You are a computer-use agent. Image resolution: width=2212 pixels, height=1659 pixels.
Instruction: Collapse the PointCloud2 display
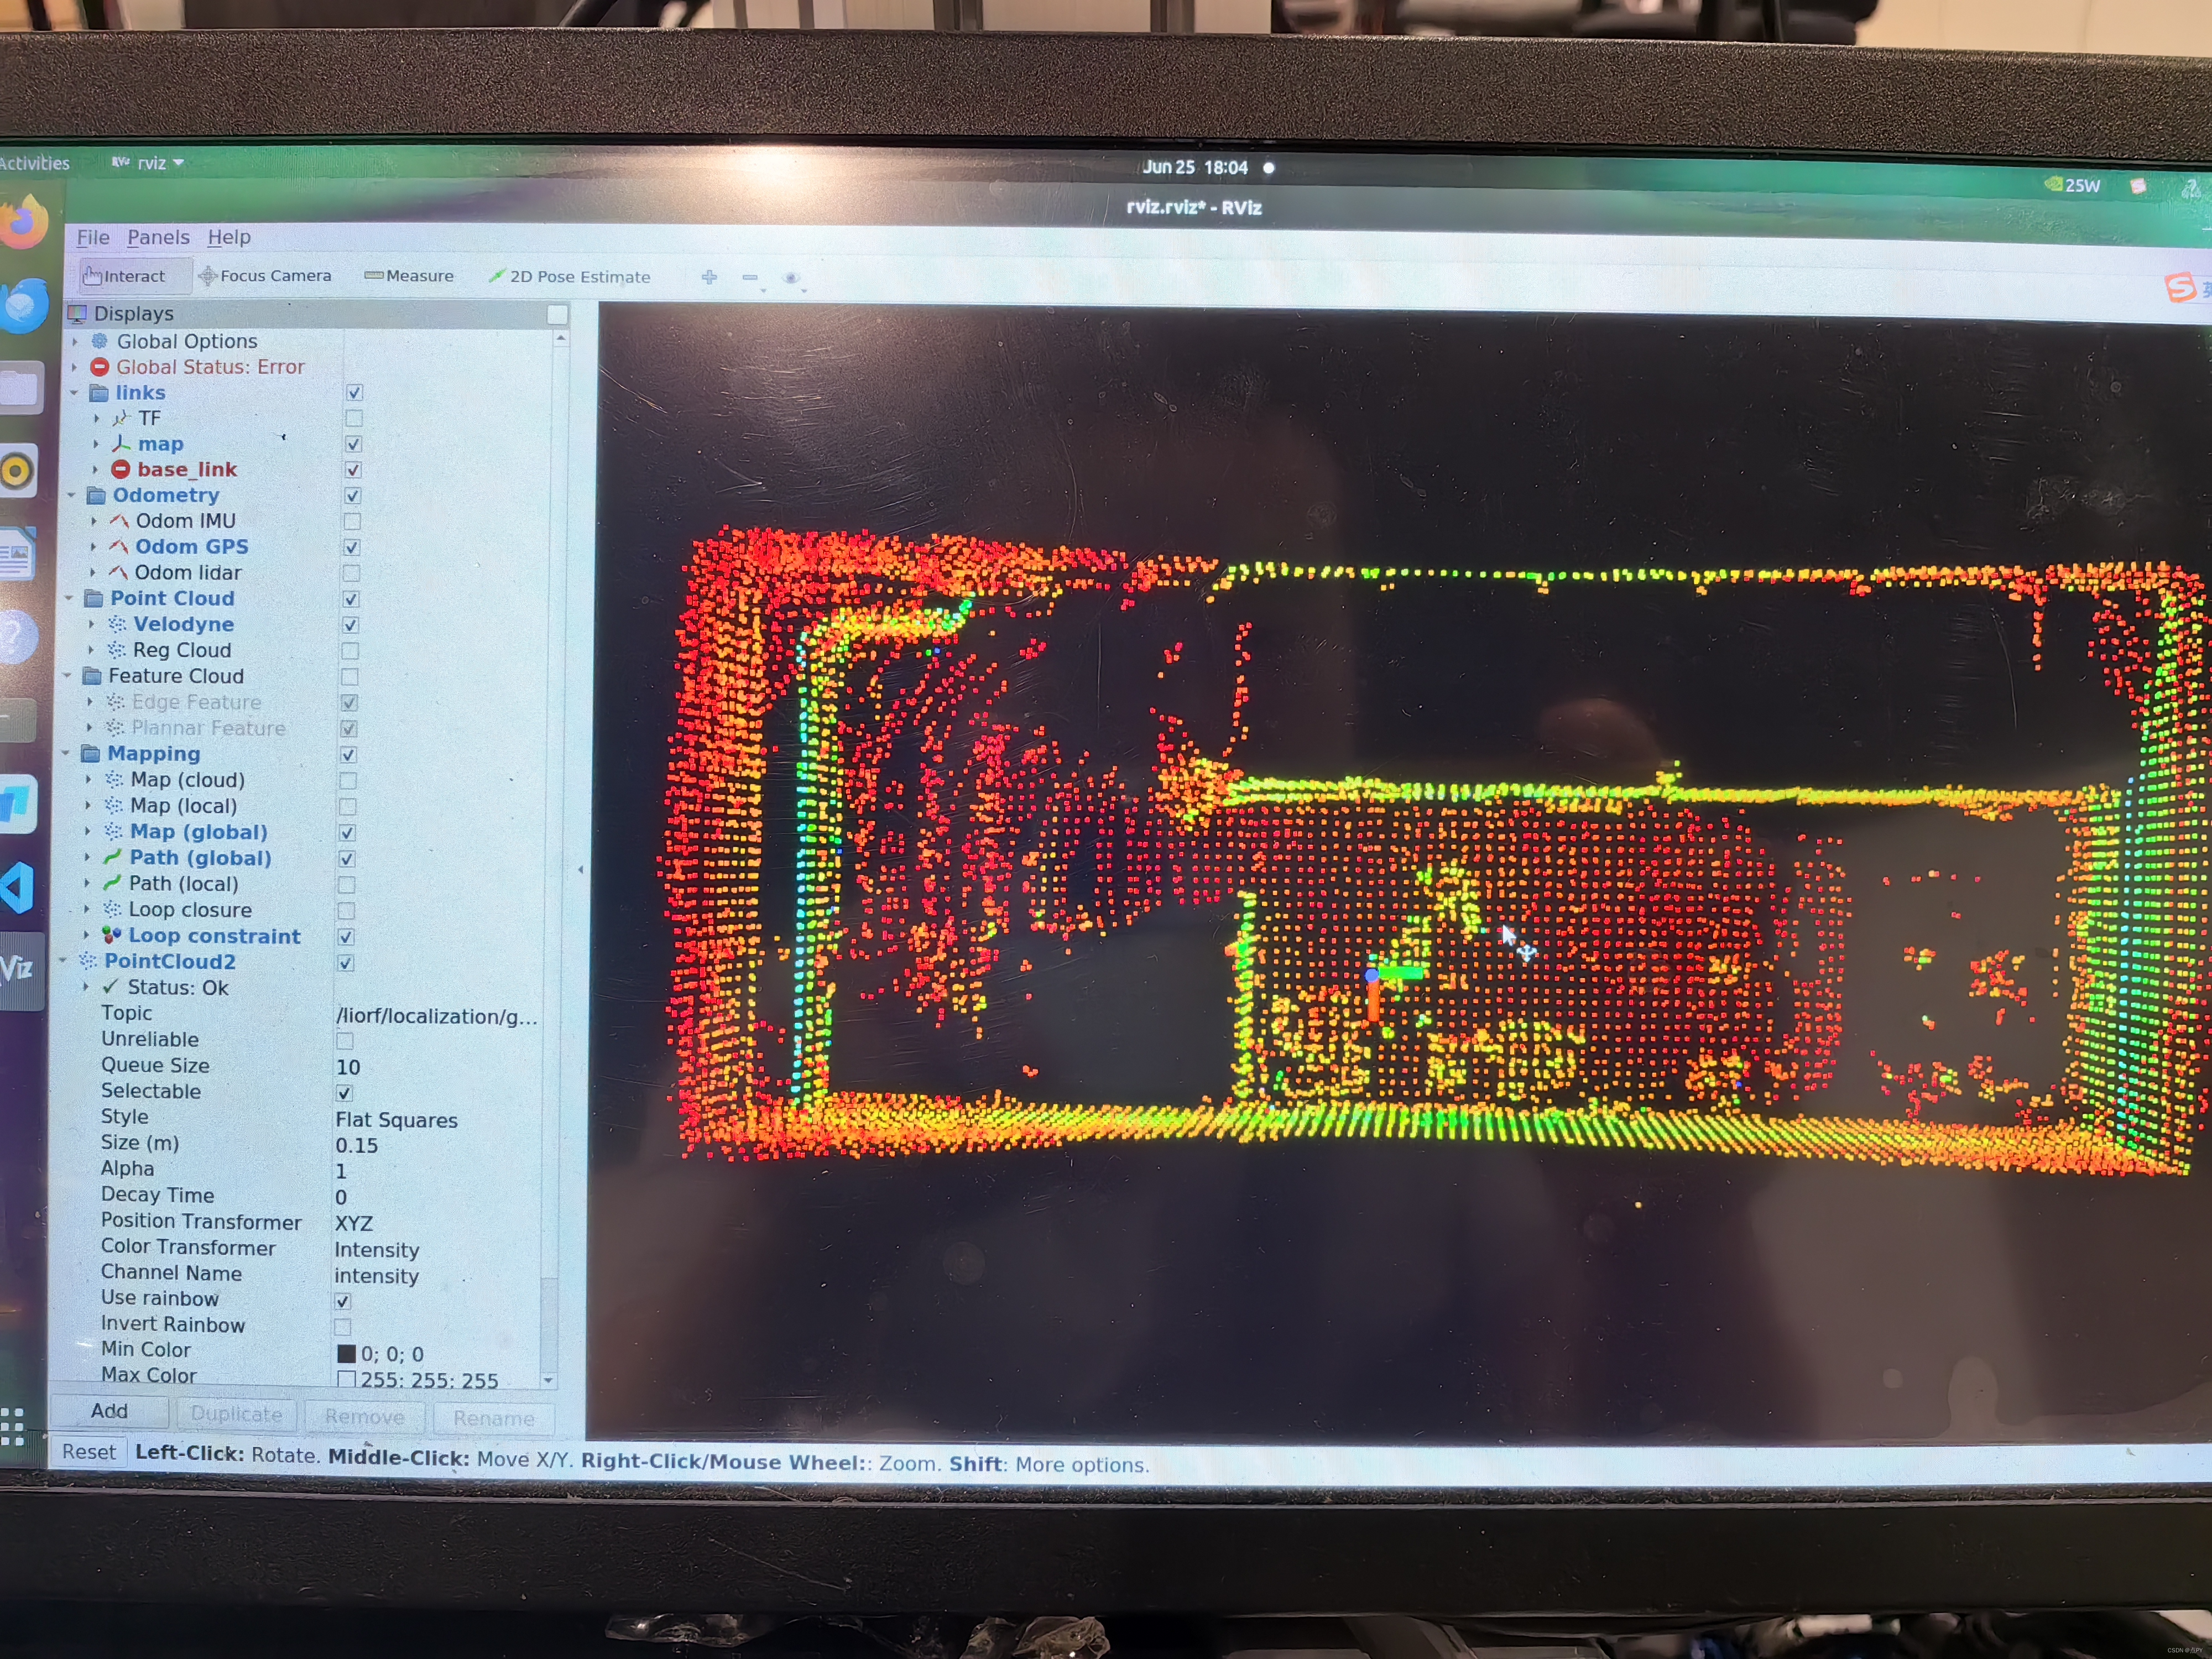pos(63,961)
